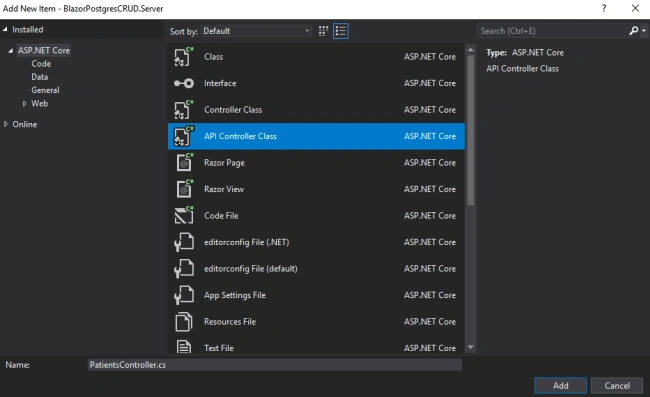The height and width of the screenshot is (397, 650).
Task: Select the Resources File name
Action: [x=230, y=322]
